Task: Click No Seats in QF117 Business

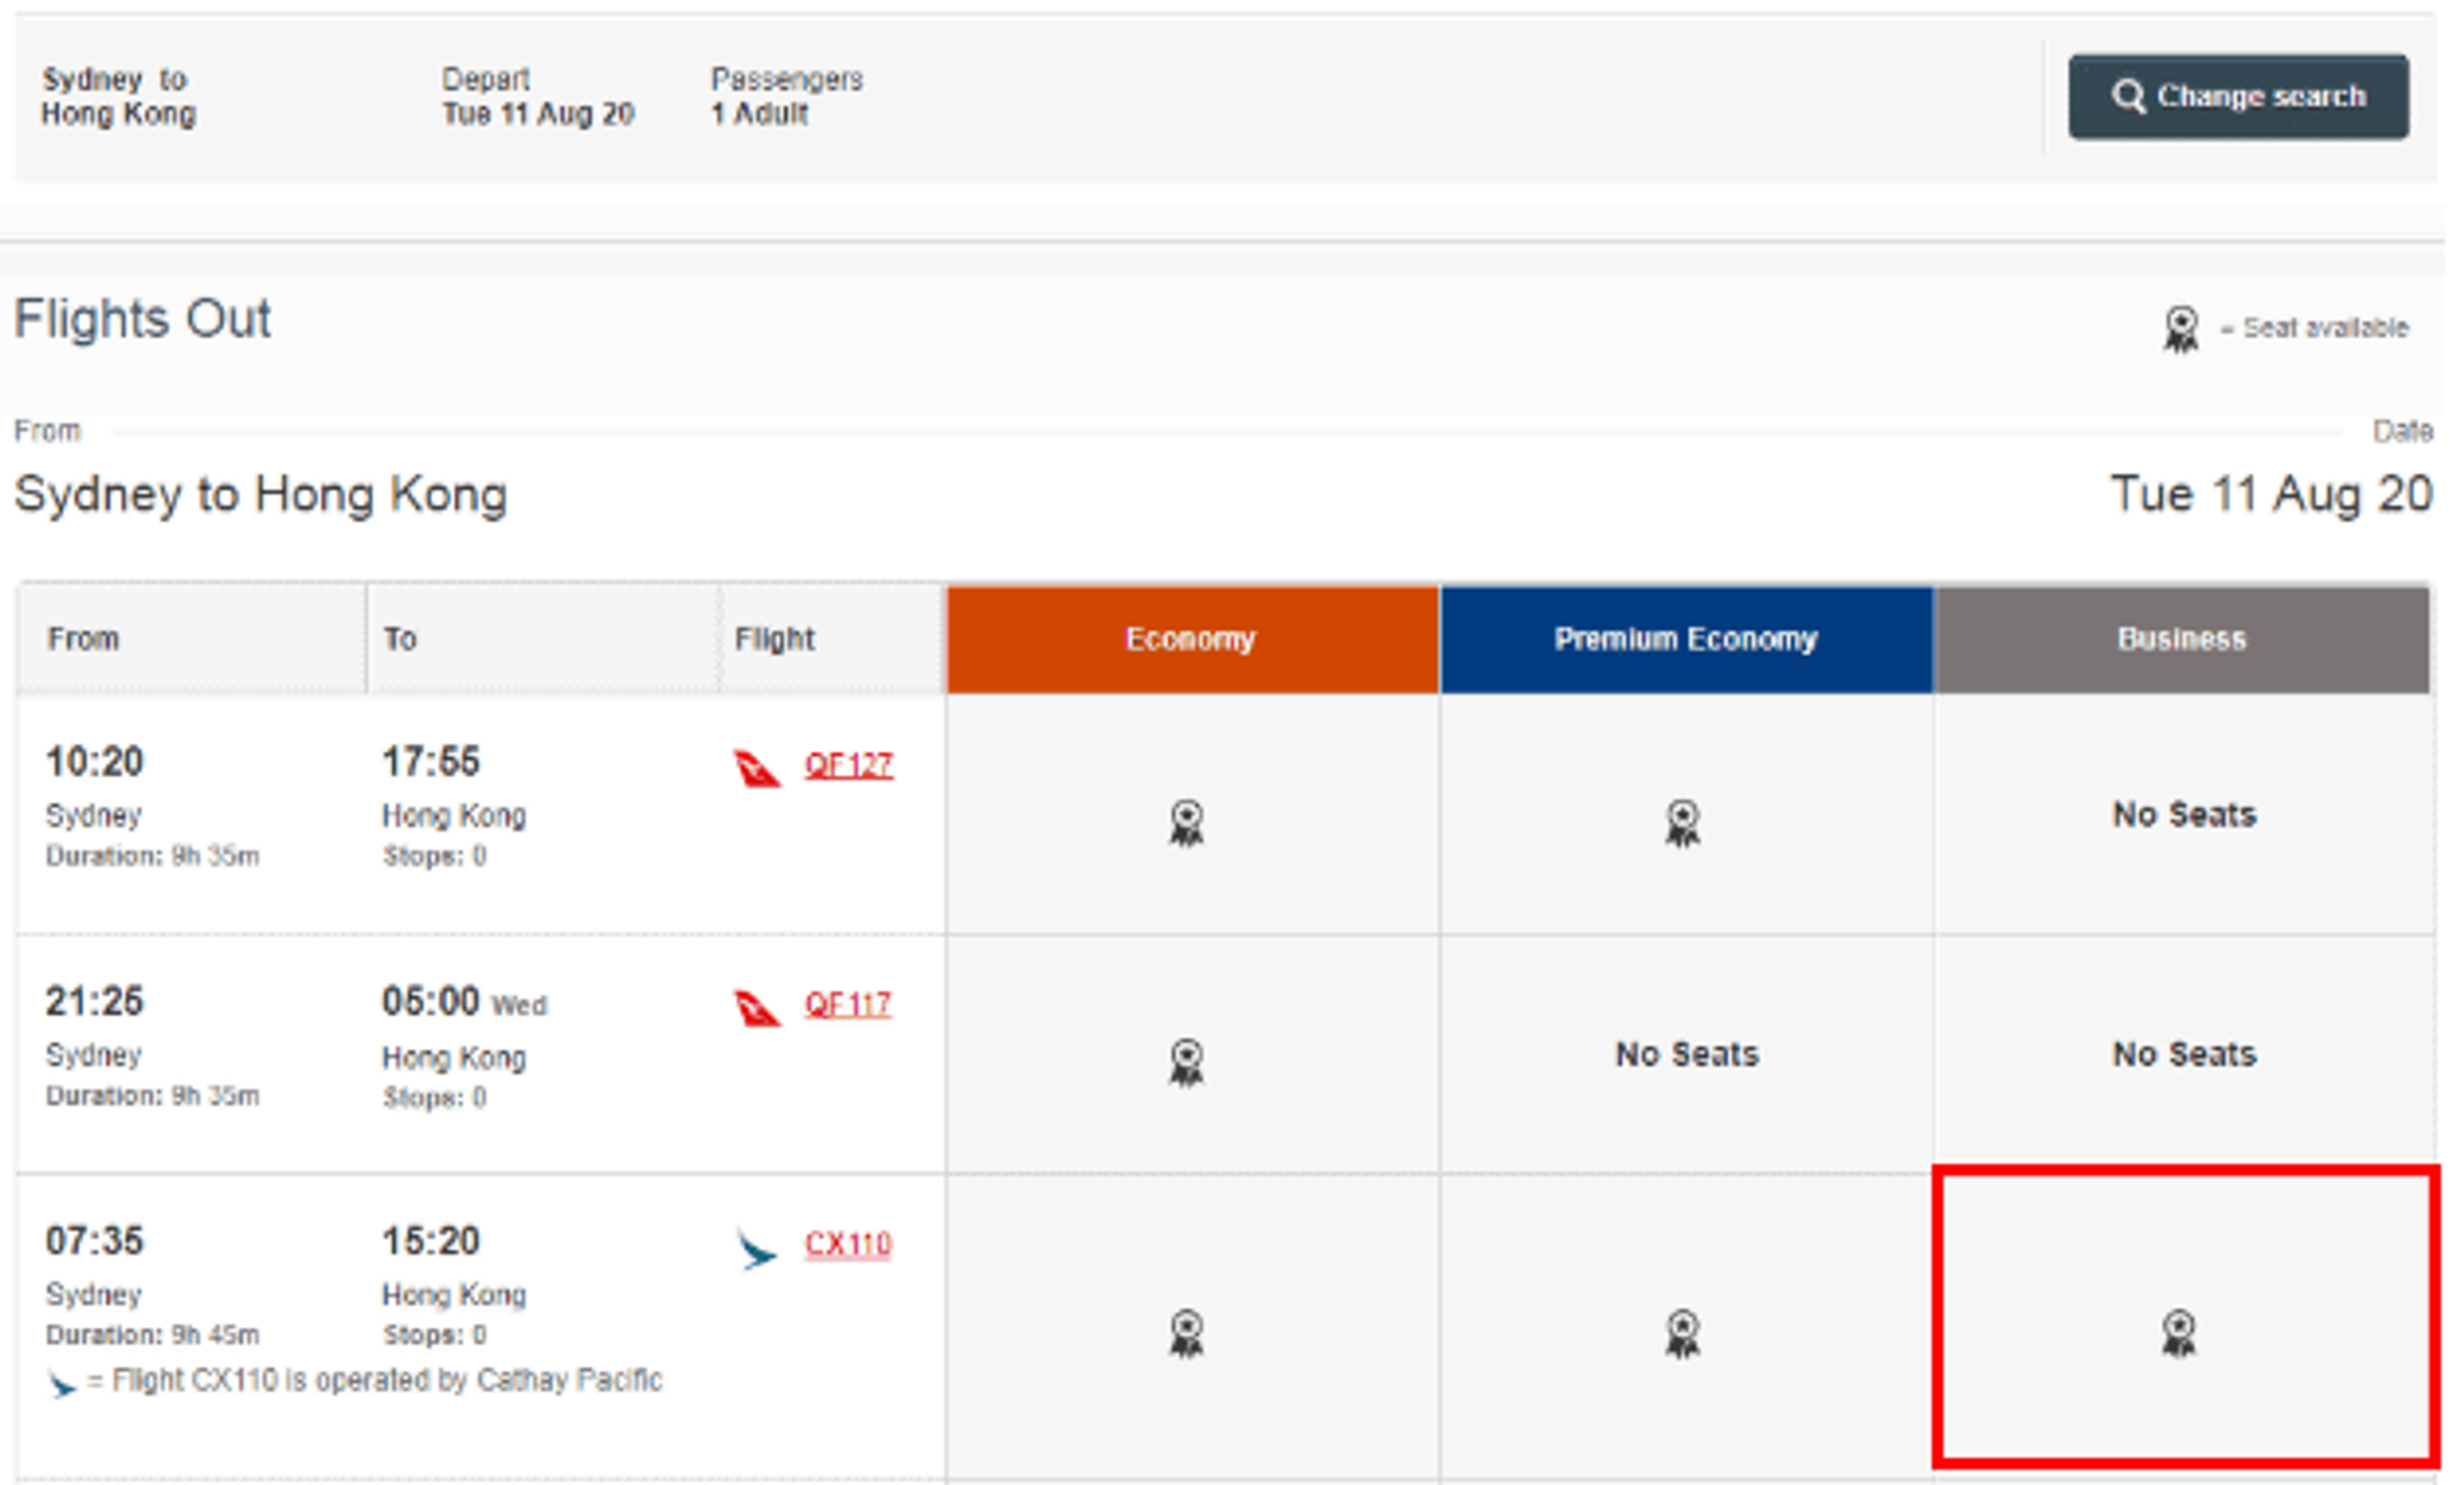Action: 2184,1054
